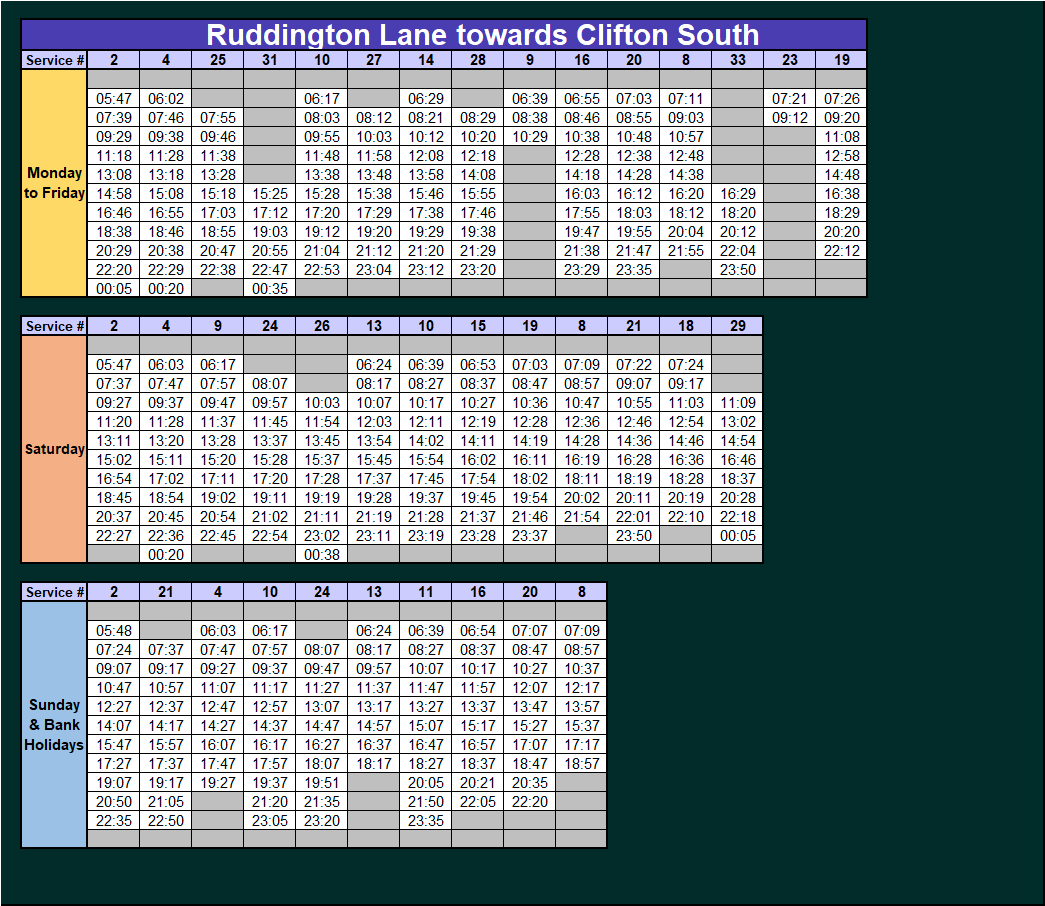The height and width of the screenshot is (906, 1045).
Task: Click 12:27 in the Sunday table
Action: pyautogui.click(x=114, y=707)
